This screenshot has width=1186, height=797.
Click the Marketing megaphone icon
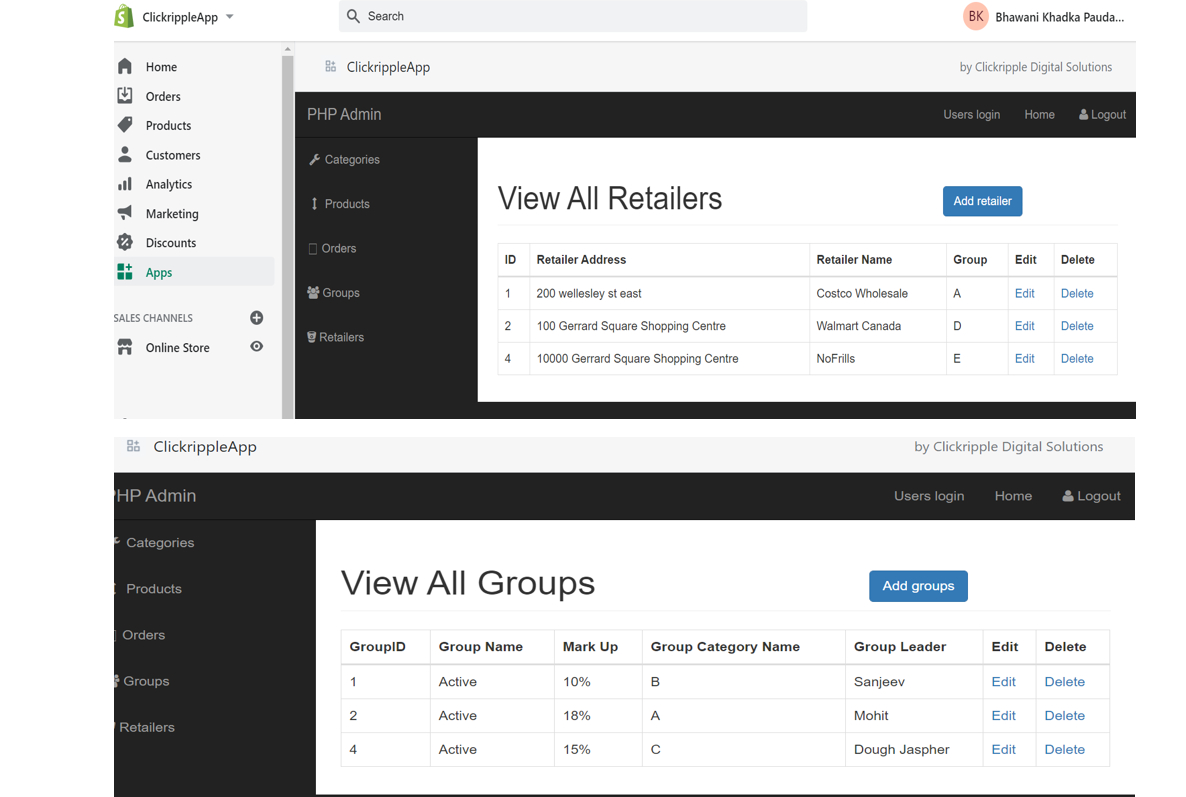(125, 213)
